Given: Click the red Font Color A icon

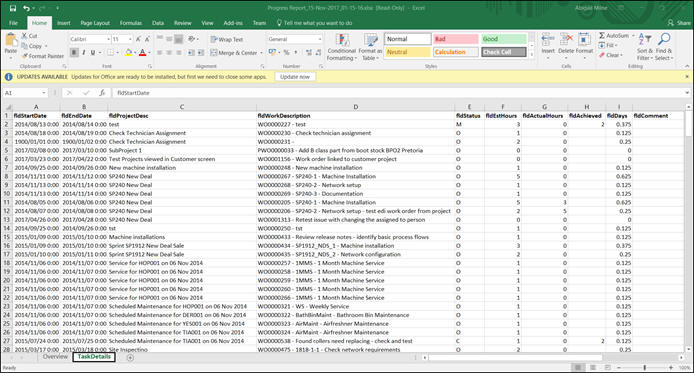Looking at the screenshot, I should pyautogui.click(x=142, y=53).
